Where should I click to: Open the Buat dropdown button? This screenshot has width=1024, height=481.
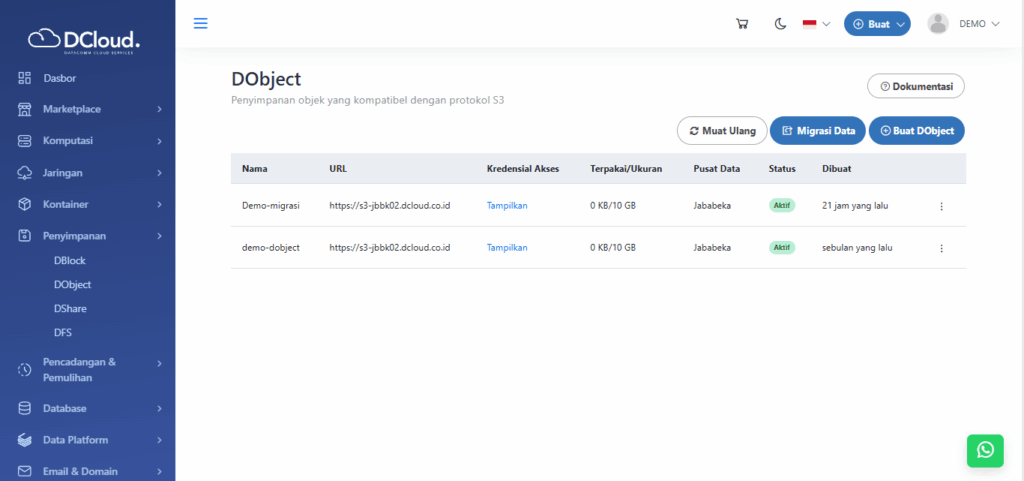pyautogui.click(x=877, y=24)
